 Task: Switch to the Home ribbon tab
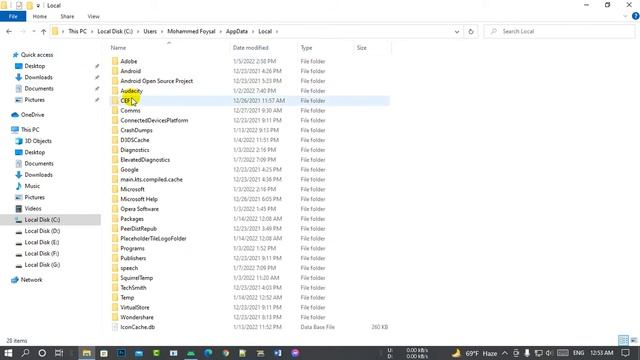click(40, 16)
